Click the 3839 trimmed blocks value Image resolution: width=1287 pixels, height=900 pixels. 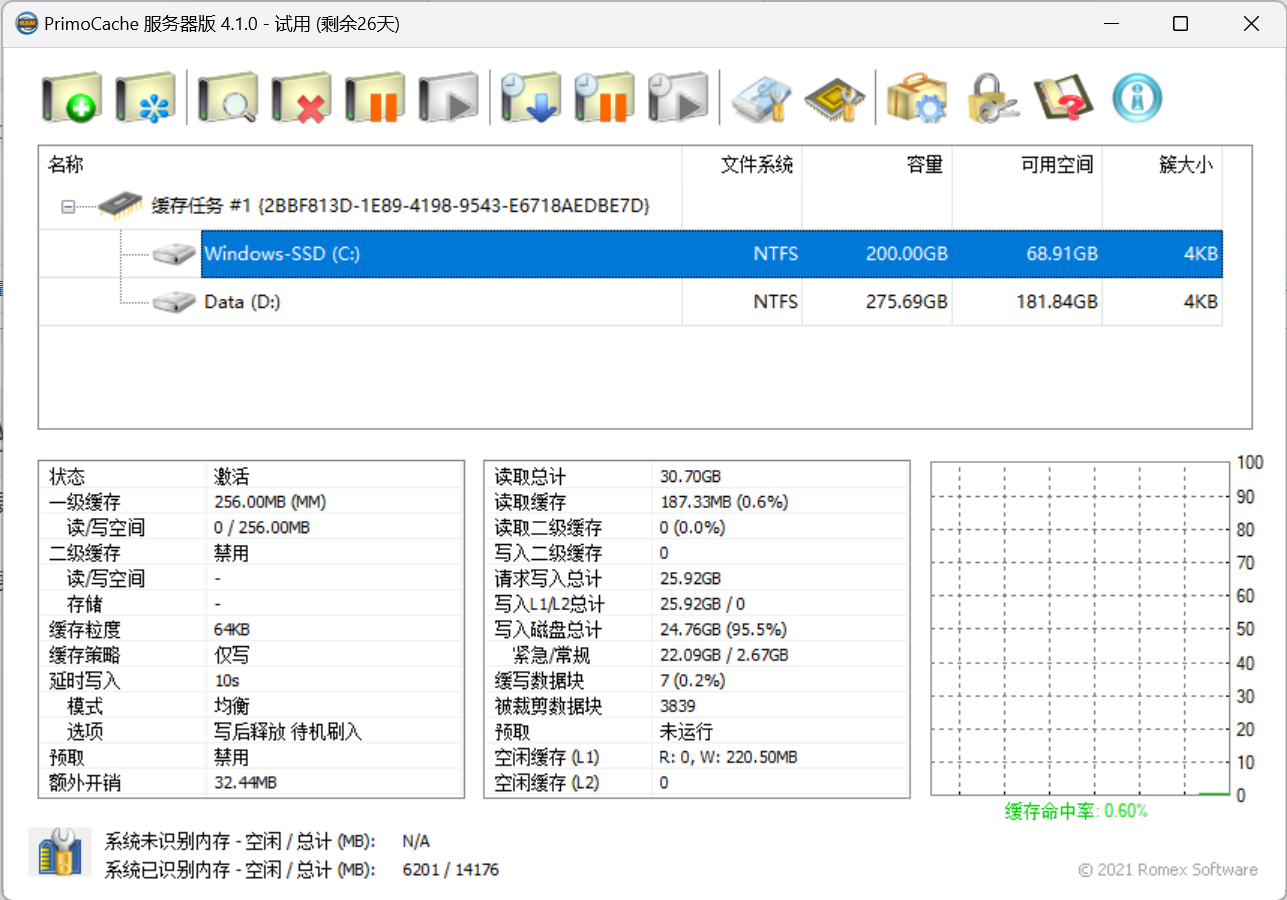[x=678, y=706]
